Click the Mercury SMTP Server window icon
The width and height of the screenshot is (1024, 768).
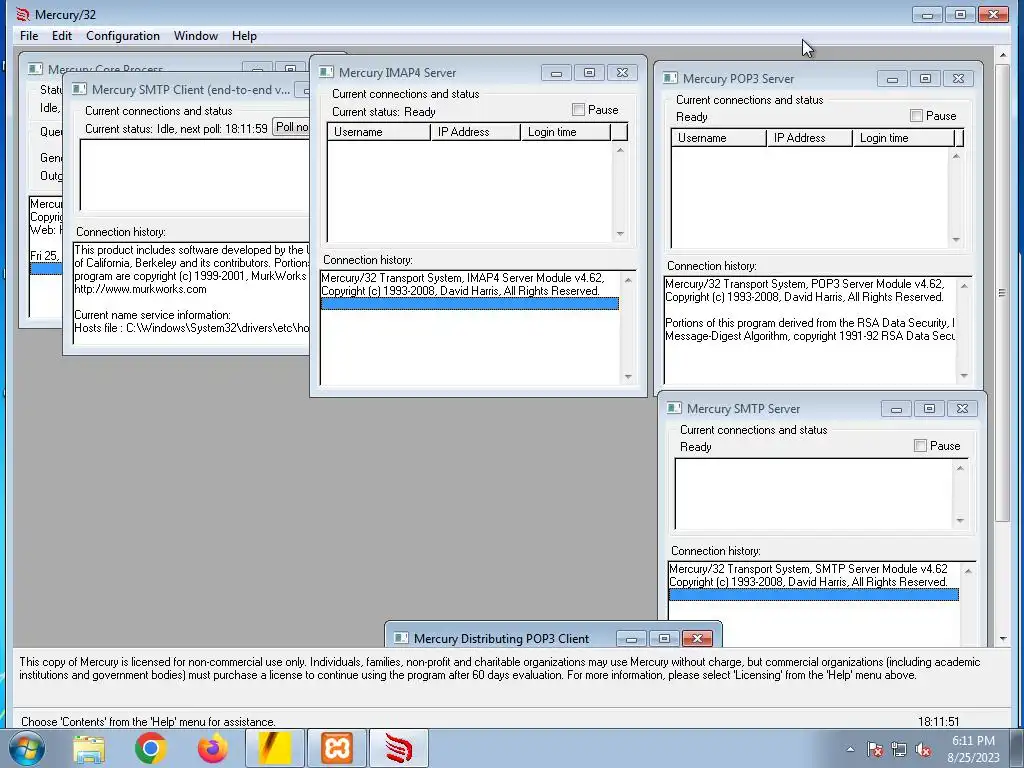(x=674, y=408)
